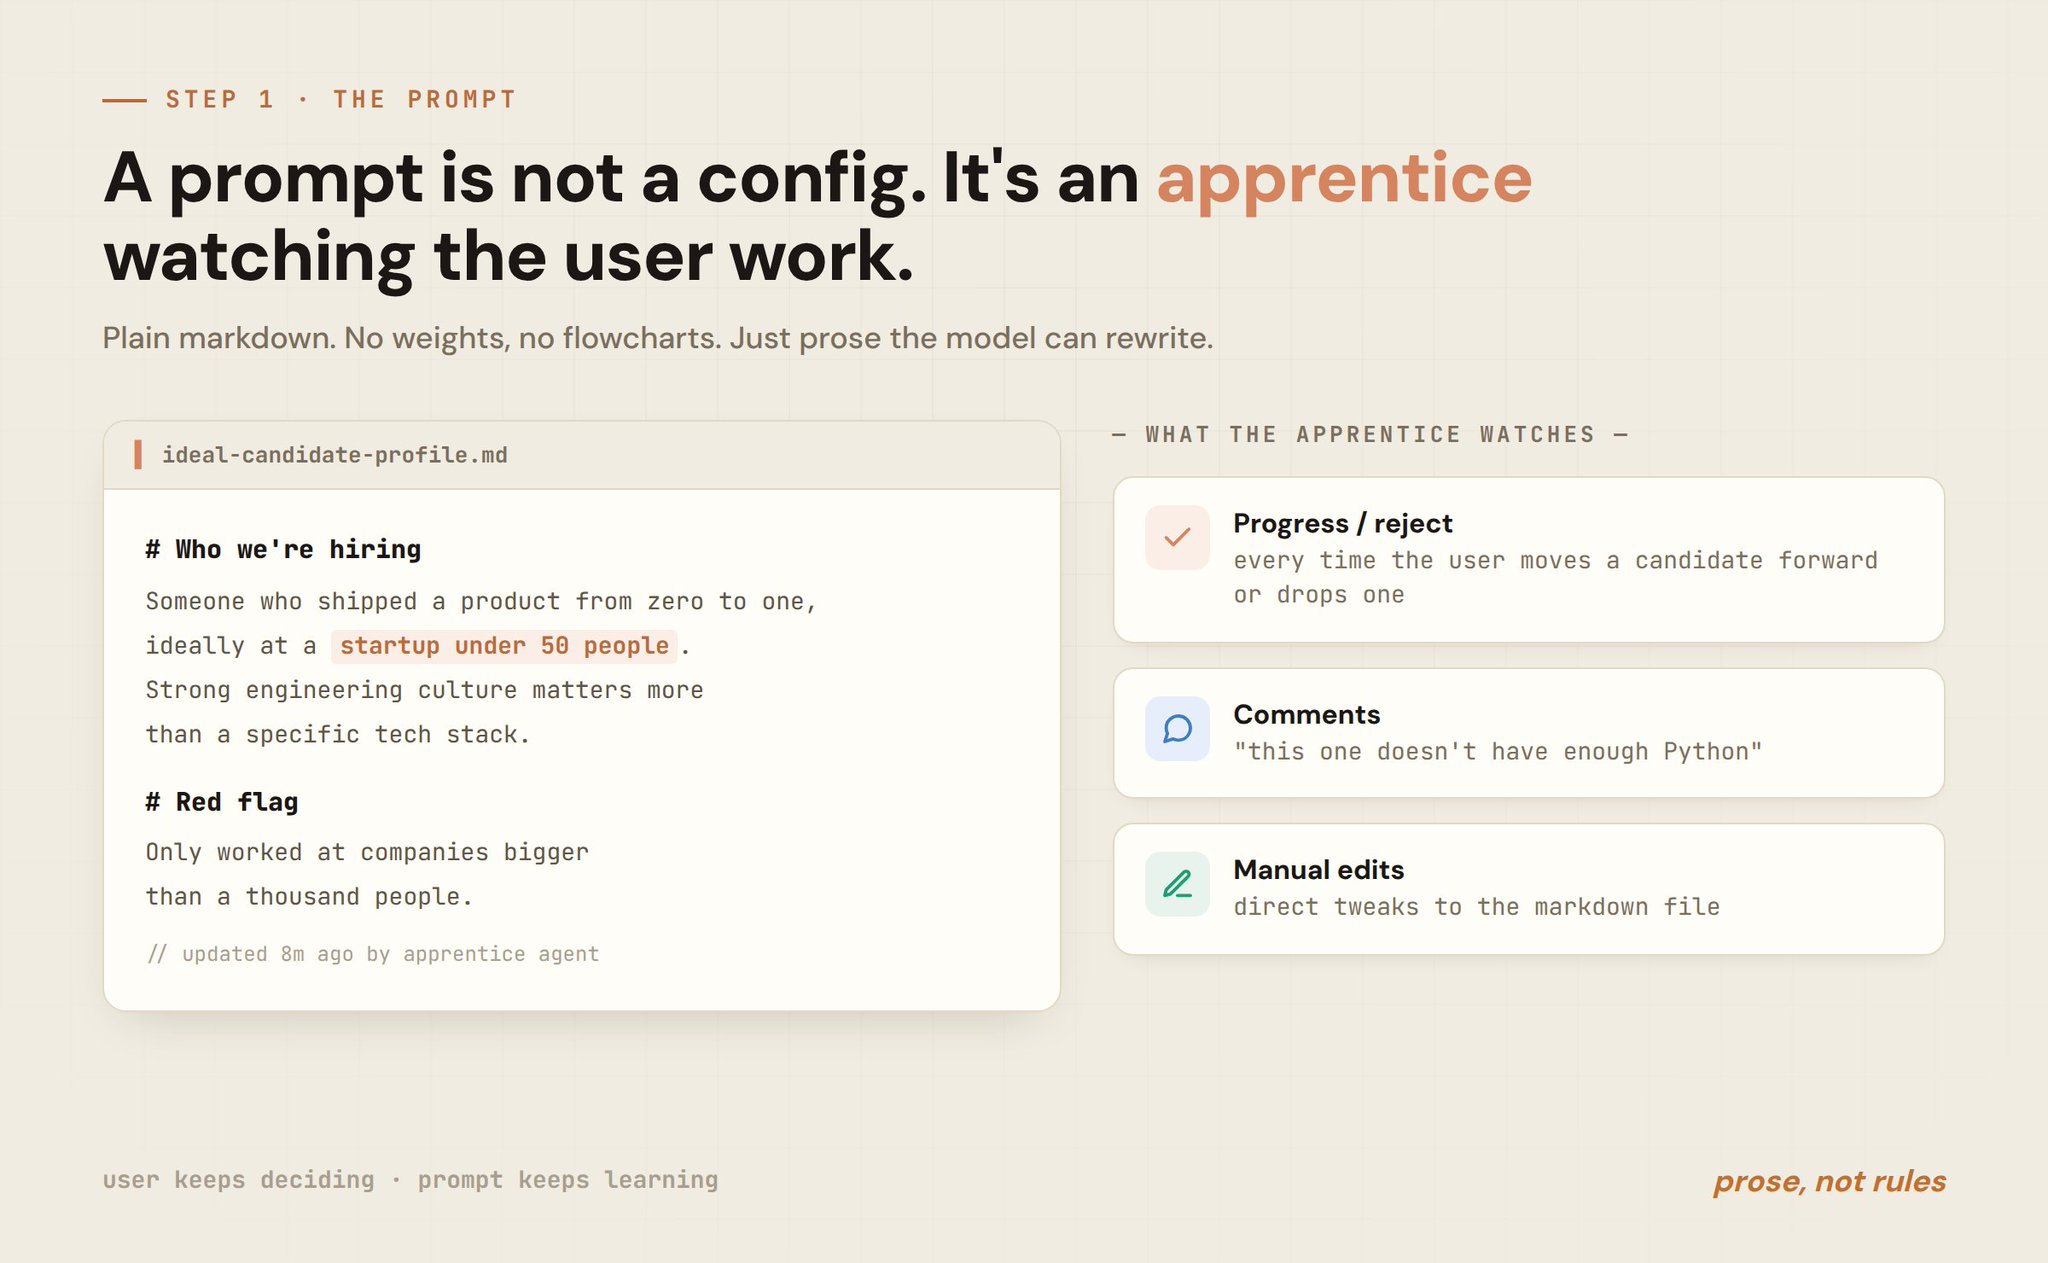Click the quoted comment about Python
2048x1263 pixels.
click(1497, 751)
